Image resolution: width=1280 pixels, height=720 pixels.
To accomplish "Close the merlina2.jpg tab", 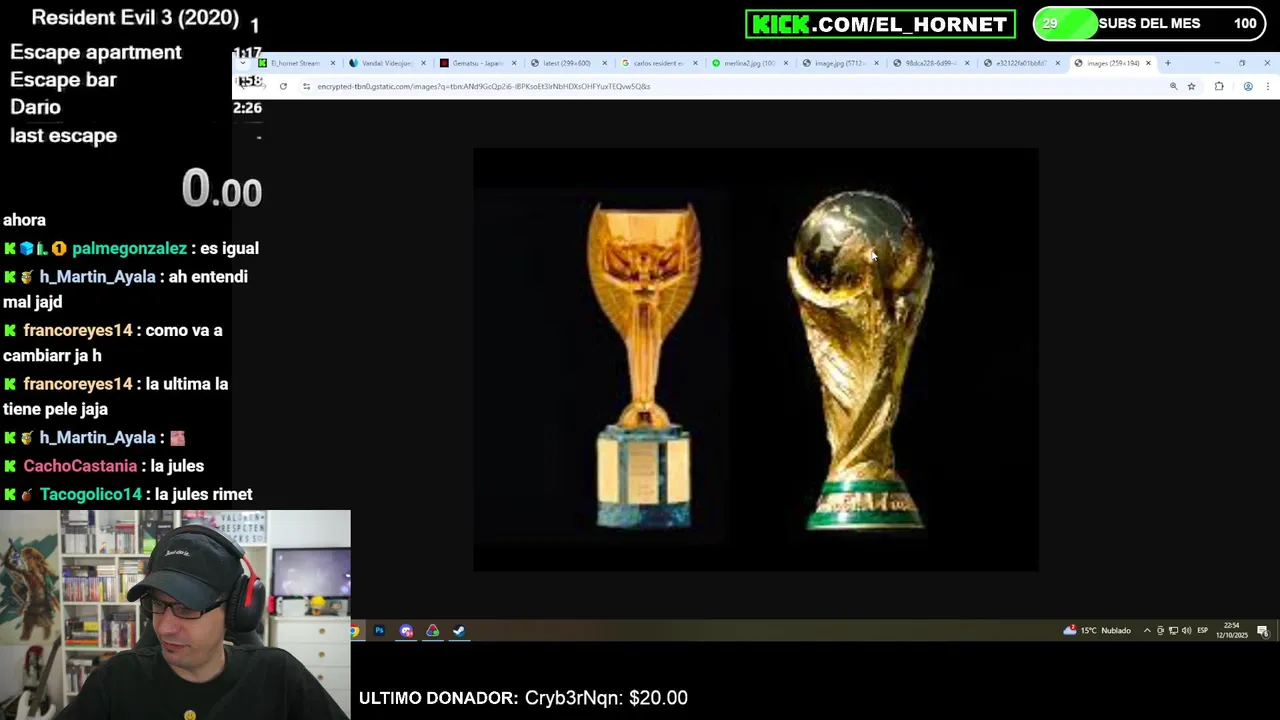I will pyautogui.click(x=785, y=63).
